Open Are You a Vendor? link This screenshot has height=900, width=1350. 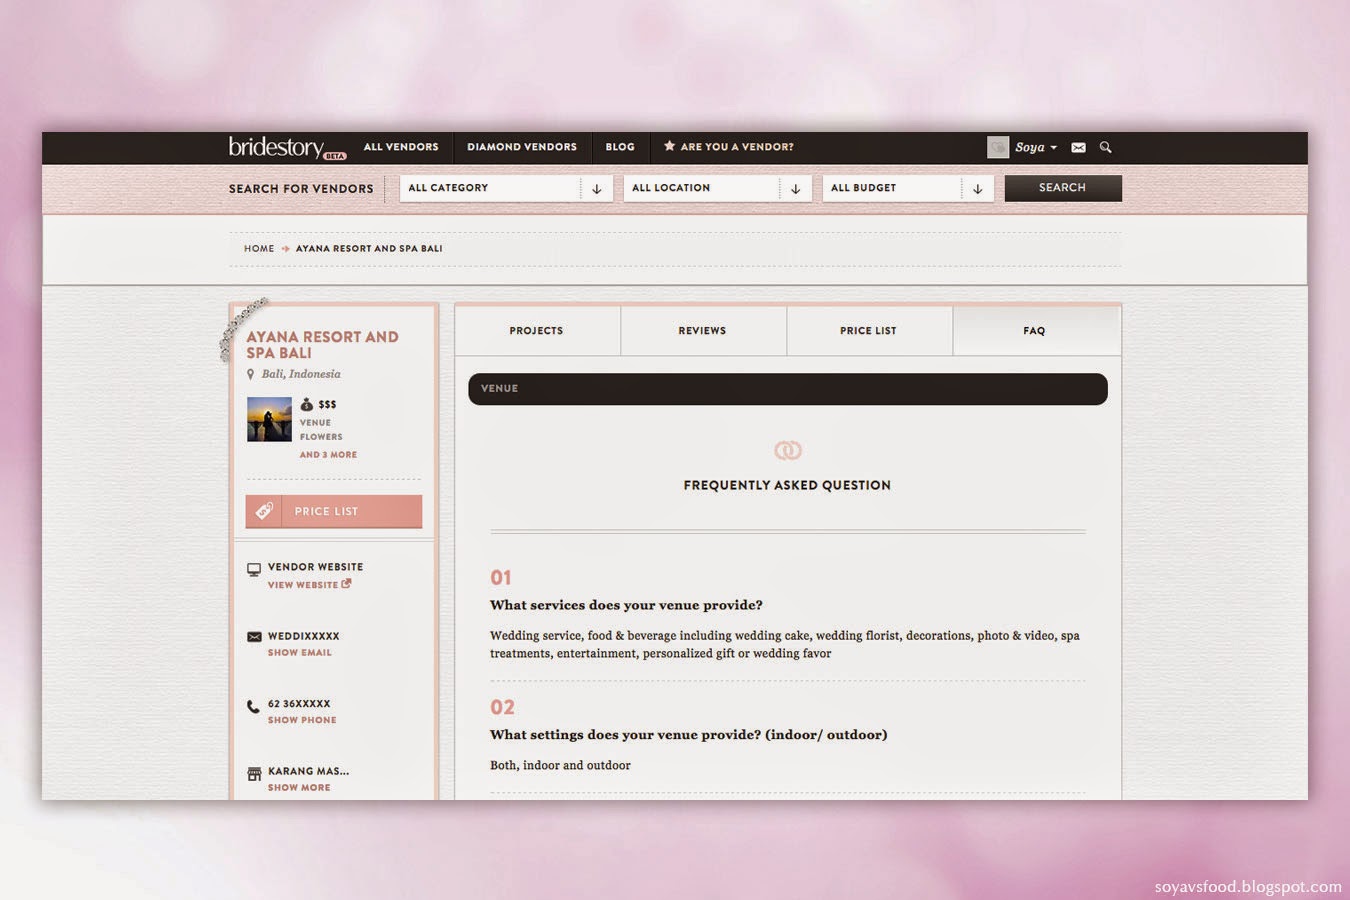point(737,147)
